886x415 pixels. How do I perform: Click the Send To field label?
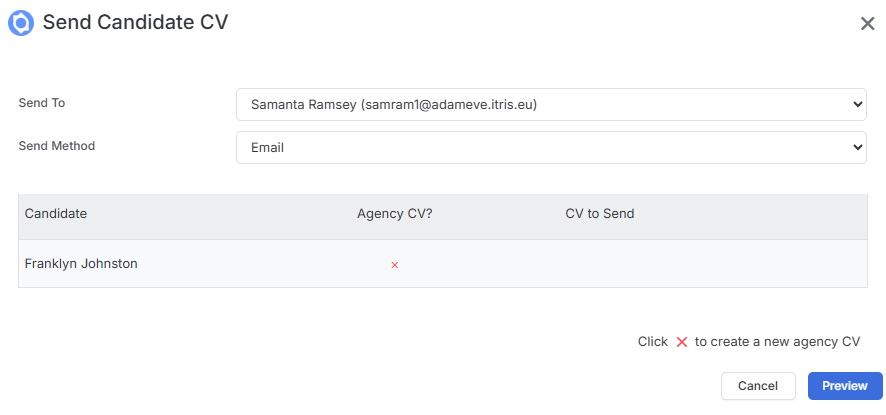[42, 103]
